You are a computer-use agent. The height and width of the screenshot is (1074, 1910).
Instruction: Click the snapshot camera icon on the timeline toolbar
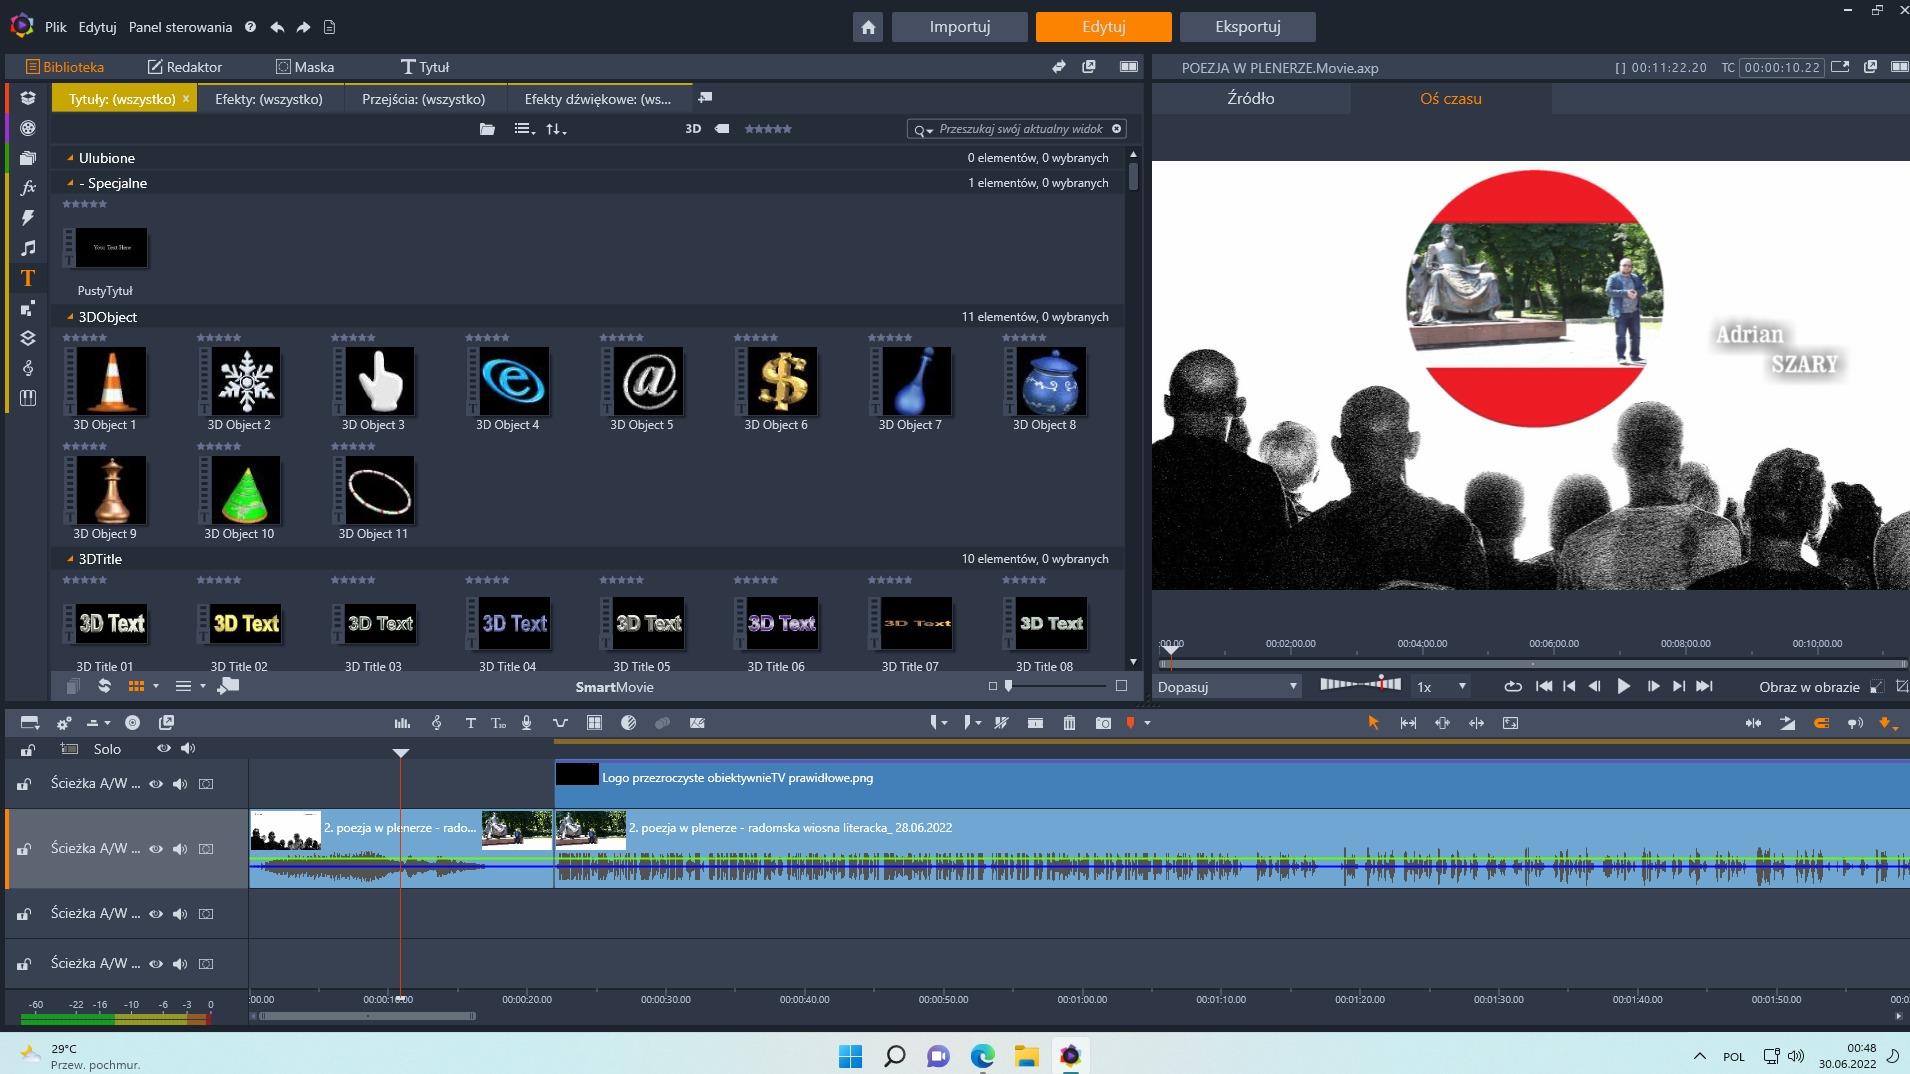pos(1103,723)
